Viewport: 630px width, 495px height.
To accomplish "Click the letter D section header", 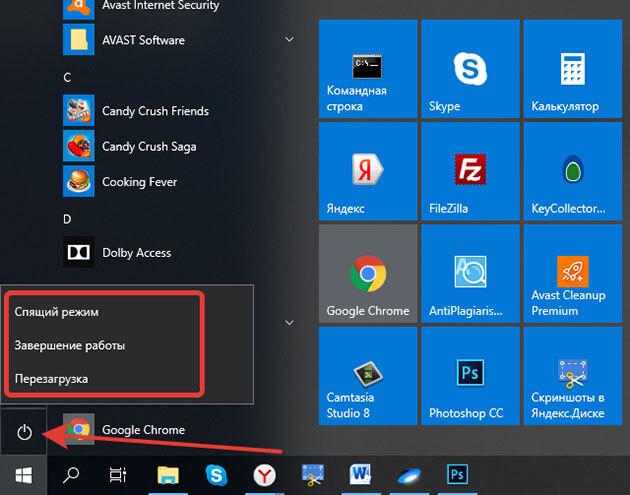I will click(x=67, y=219).
